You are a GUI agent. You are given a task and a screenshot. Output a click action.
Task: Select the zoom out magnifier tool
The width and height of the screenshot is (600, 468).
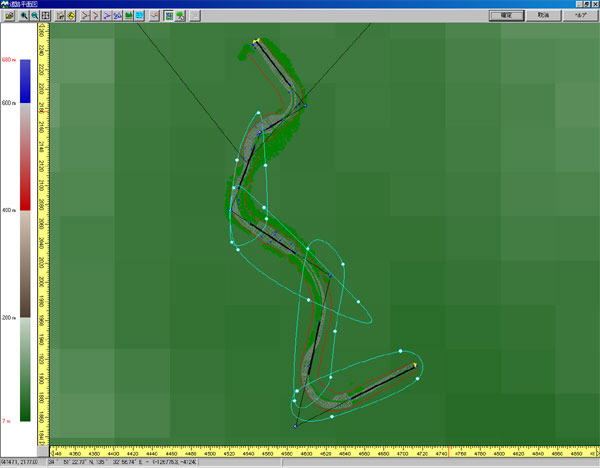pyautogui.click(x=34, y=16)
